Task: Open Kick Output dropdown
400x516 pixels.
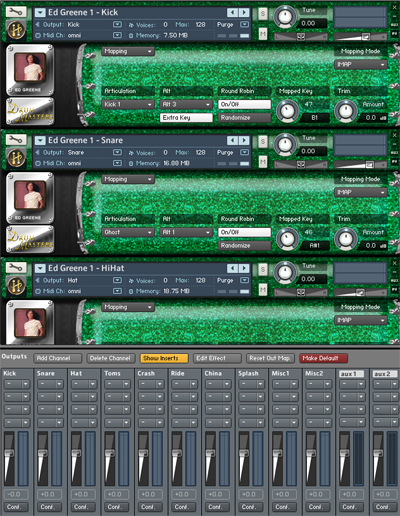Action: [117, 24]
